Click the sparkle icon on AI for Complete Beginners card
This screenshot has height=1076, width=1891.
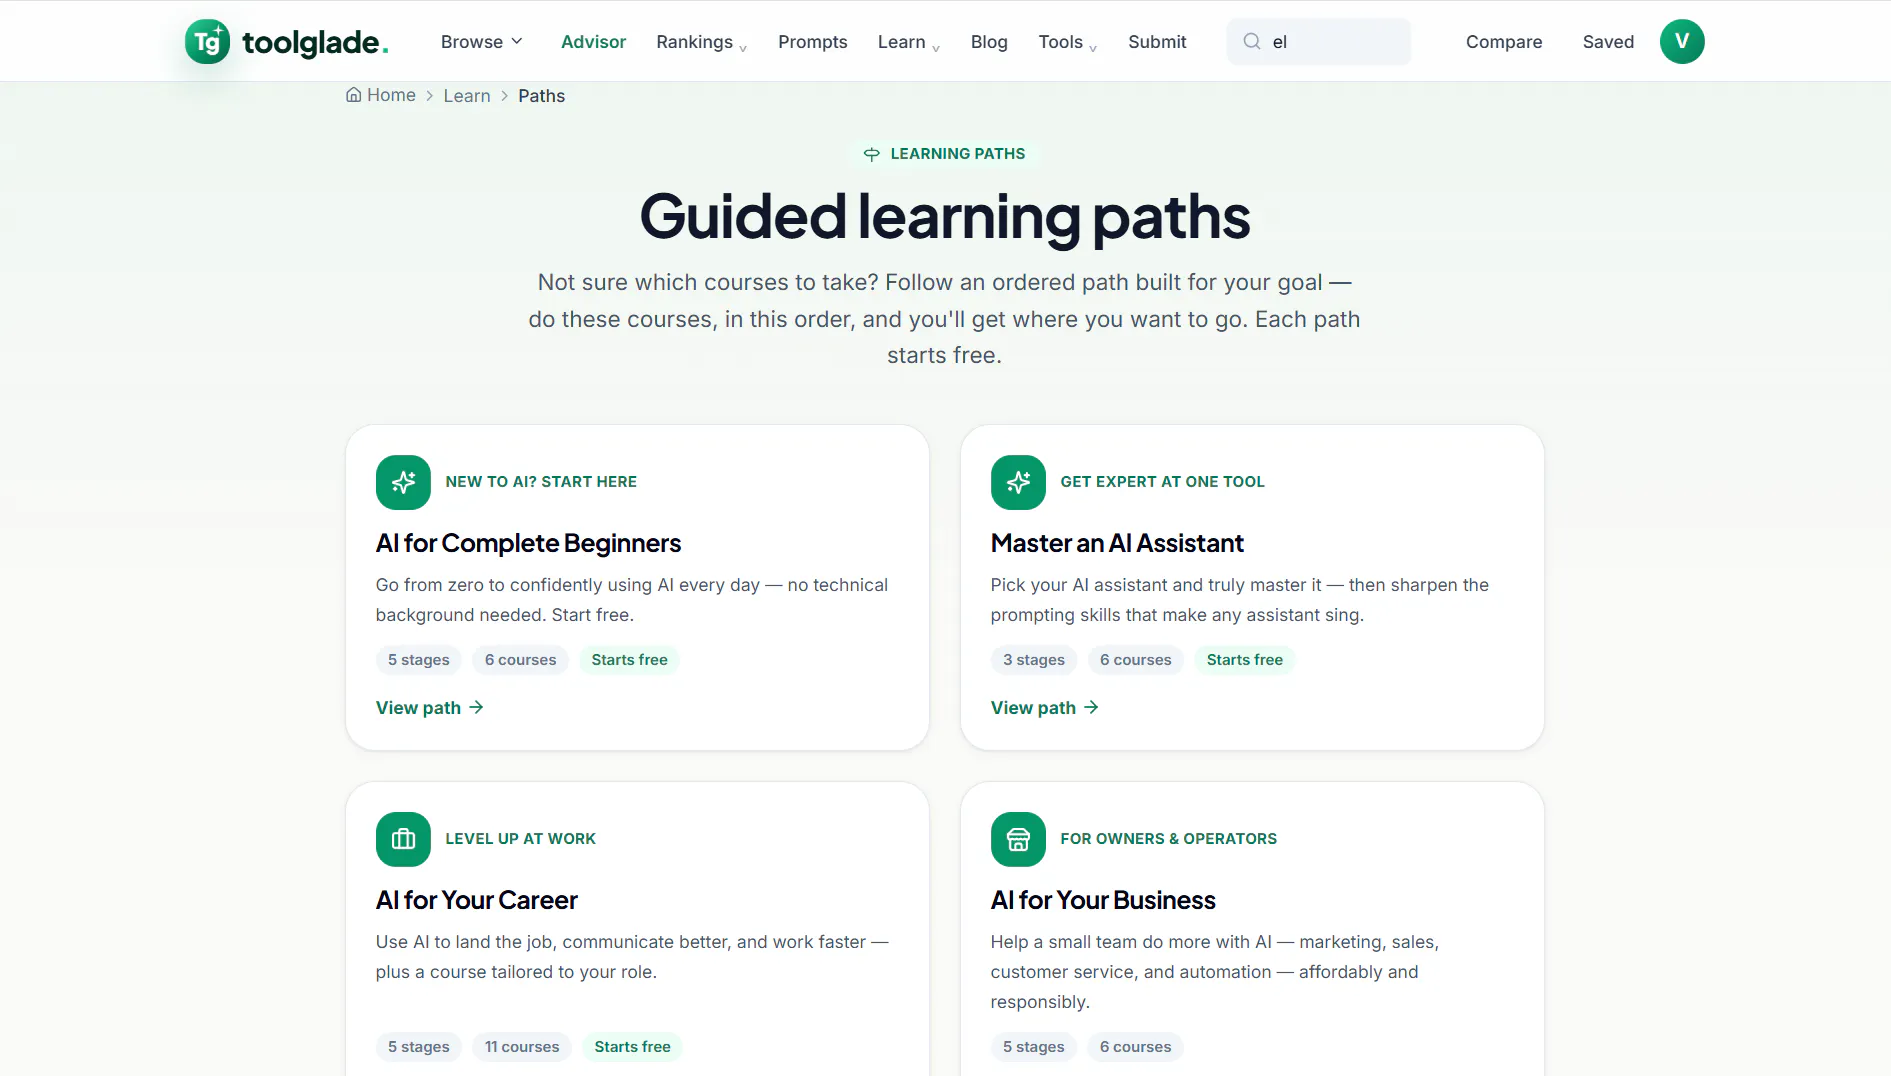[x=403, y=482]
